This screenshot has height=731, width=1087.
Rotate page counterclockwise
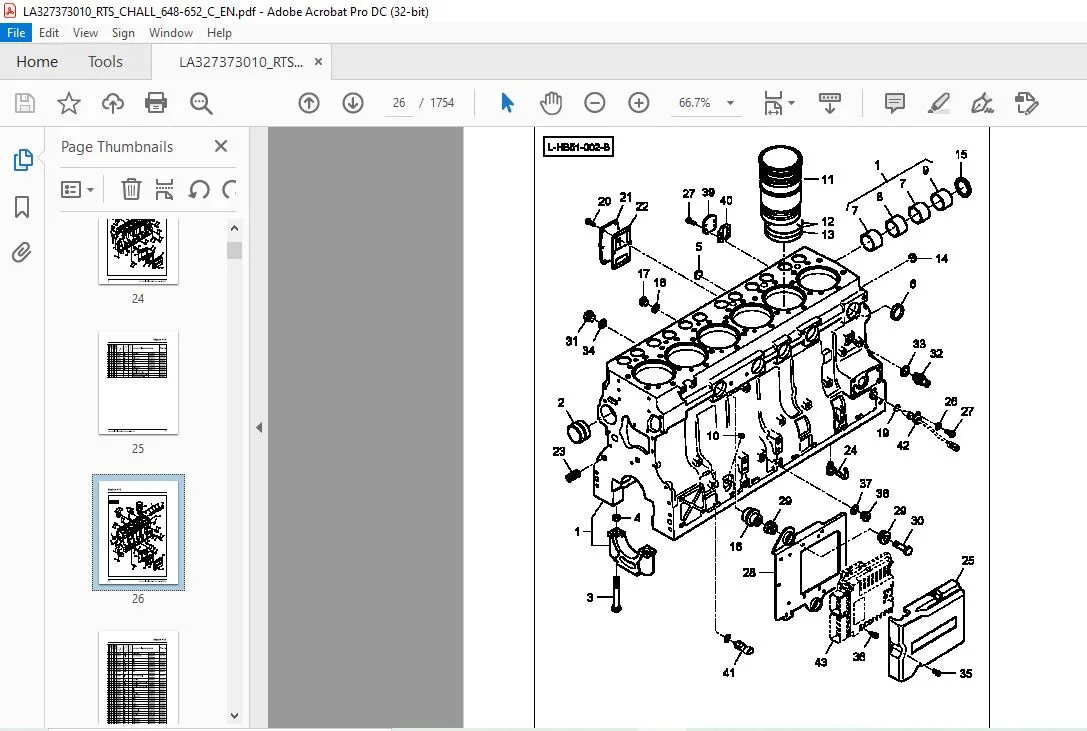(x=199, y=189)
